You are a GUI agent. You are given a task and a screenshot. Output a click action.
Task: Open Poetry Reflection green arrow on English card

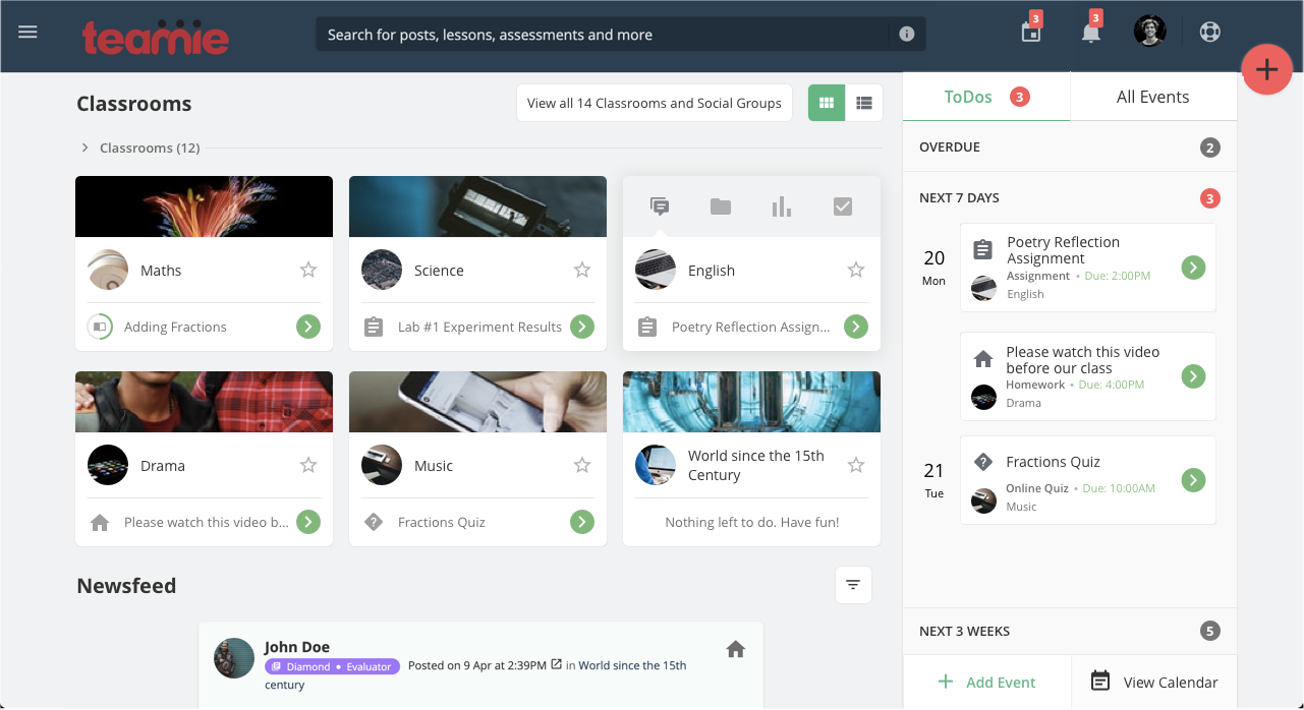856,327
